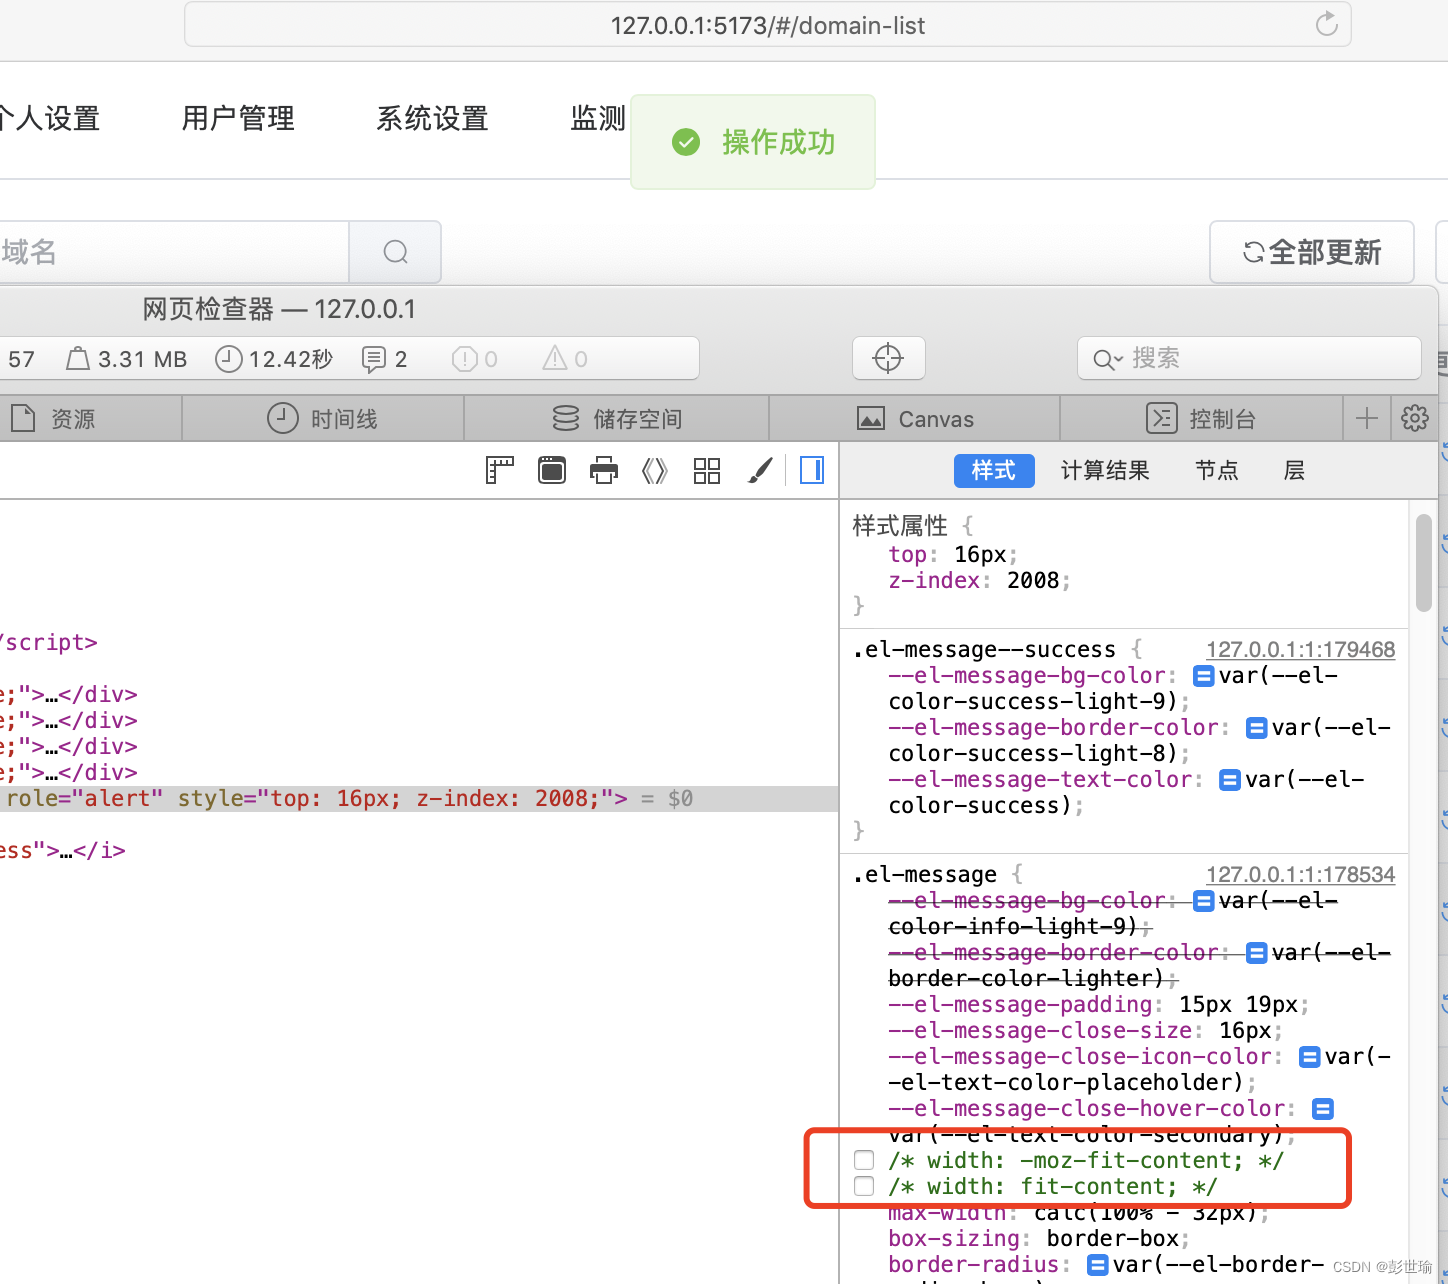Add a new inspector tab with plus
Image resolution: width=1448 pixels, height=1284 pixels.
tap(1366, 418)
